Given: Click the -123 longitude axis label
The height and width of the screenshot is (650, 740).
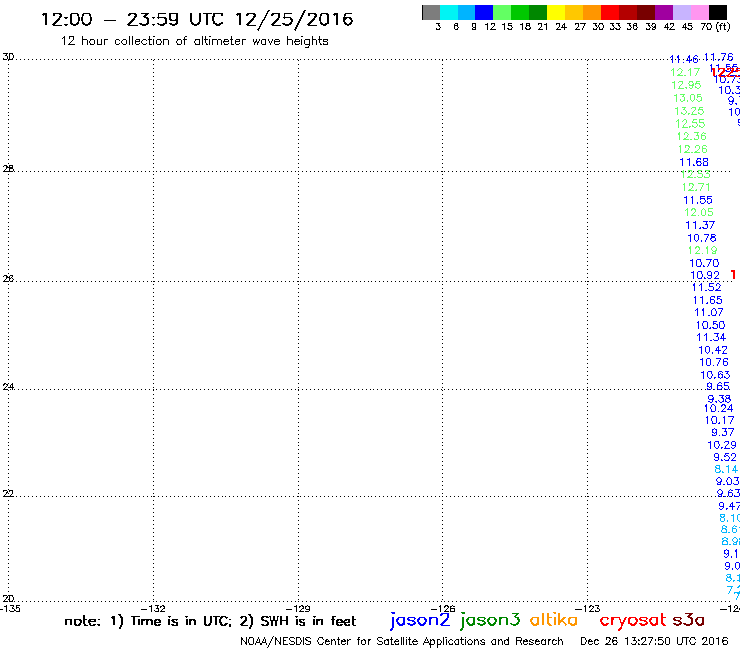Looking at the screenshot, I should click(x=588, y=608).
